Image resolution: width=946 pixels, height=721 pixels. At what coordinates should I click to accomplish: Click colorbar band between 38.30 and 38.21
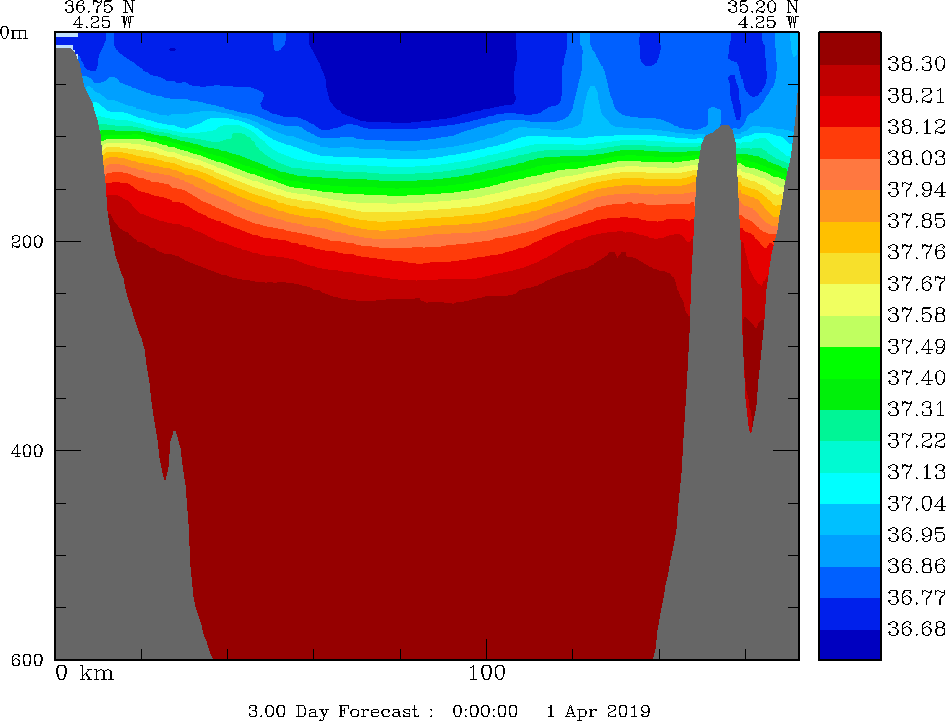pos(849,80)
